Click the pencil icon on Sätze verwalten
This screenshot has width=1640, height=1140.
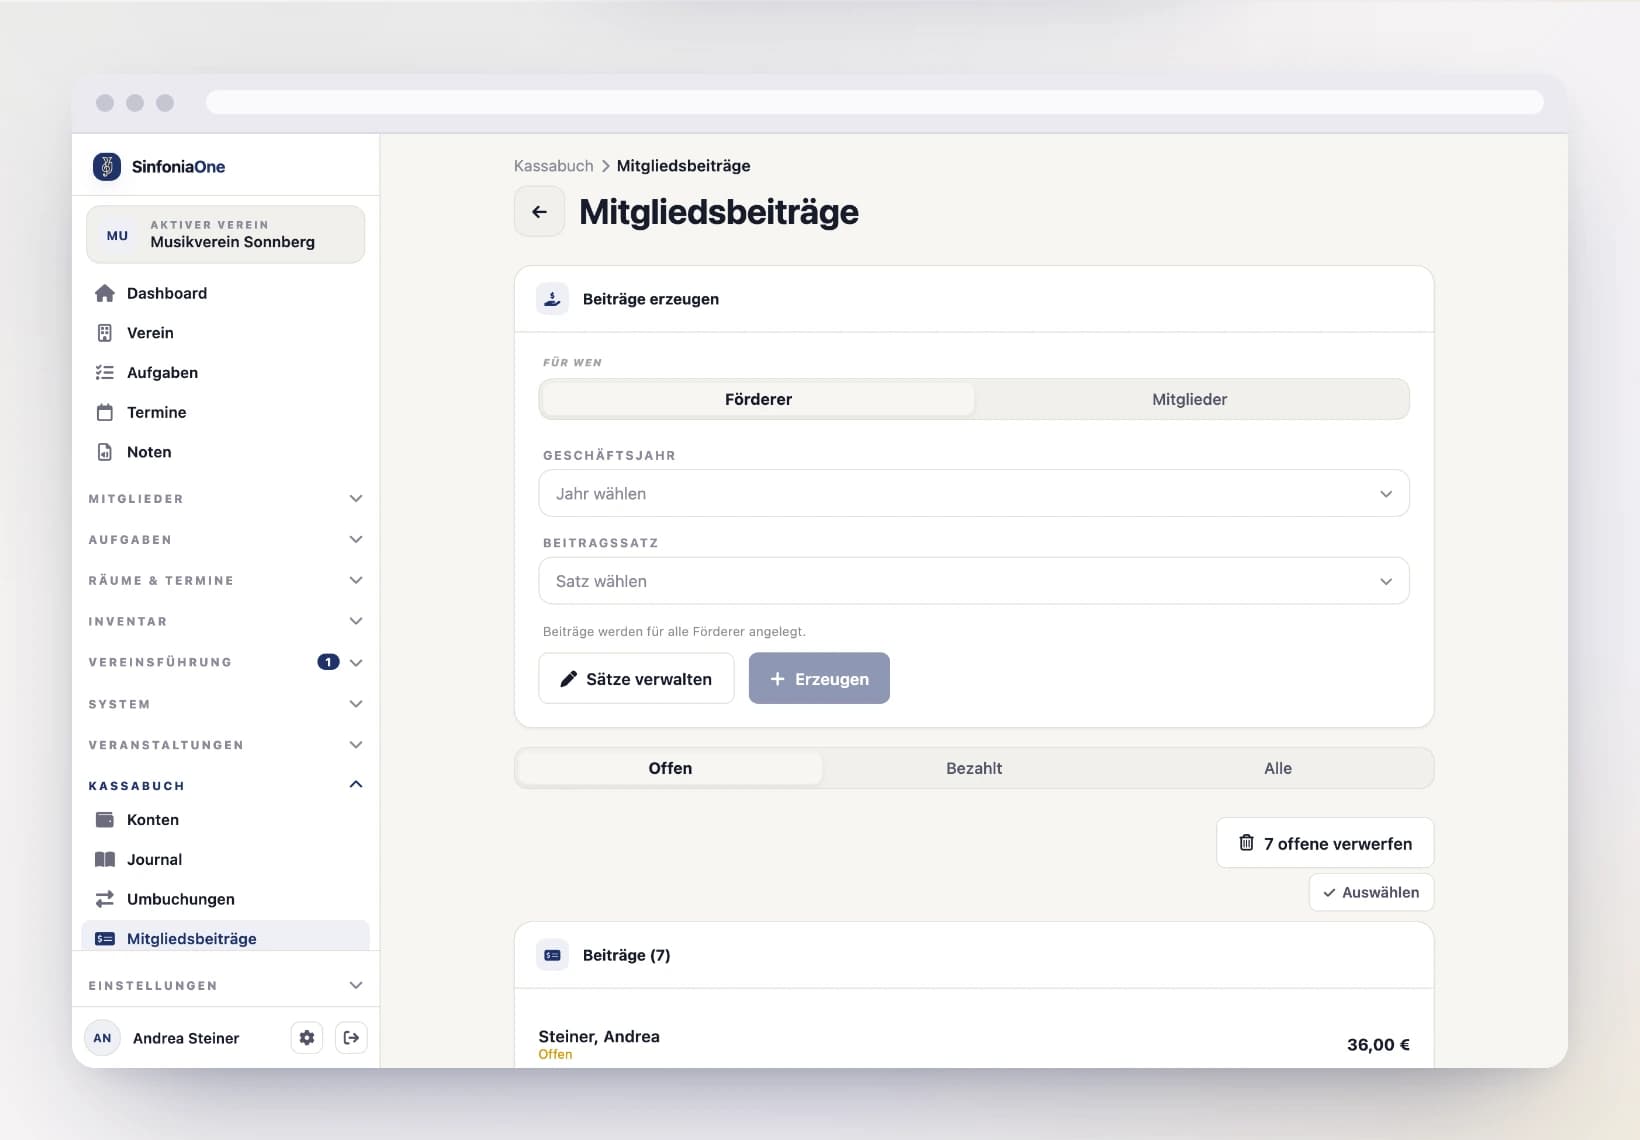click(568, 679)
